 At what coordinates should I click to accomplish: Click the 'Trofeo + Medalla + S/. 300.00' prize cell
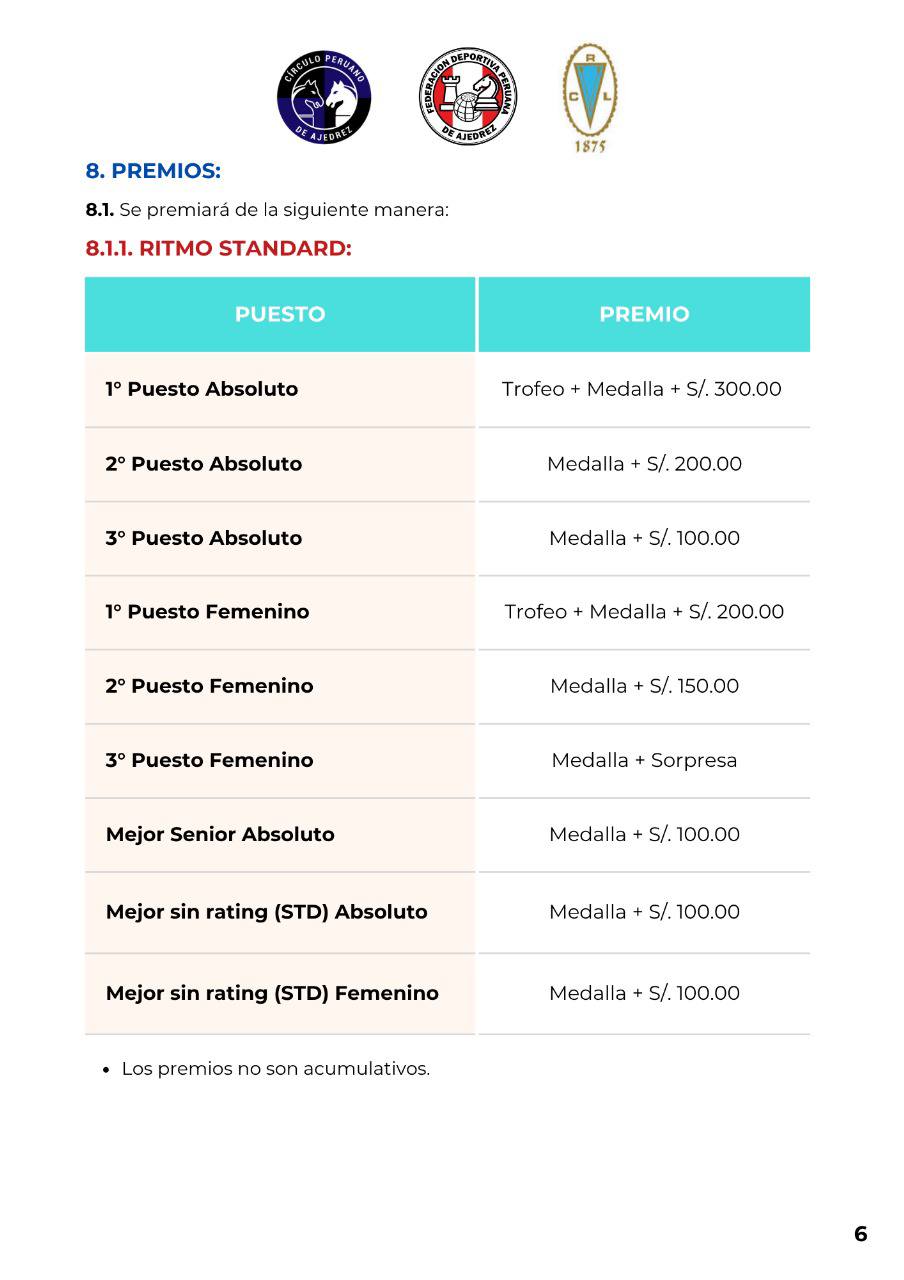pyautogui.click(x=642, y=389)
